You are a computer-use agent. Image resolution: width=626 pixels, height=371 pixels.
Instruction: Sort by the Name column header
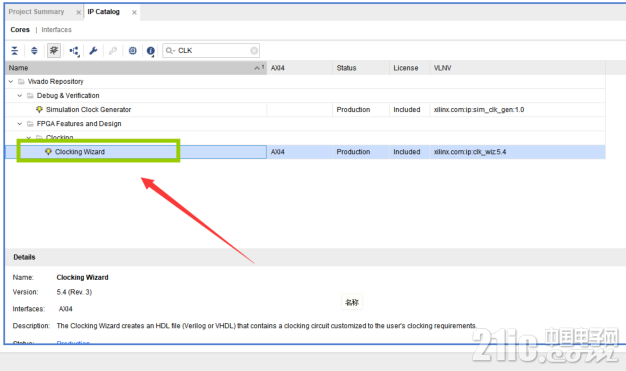[136, 68]
